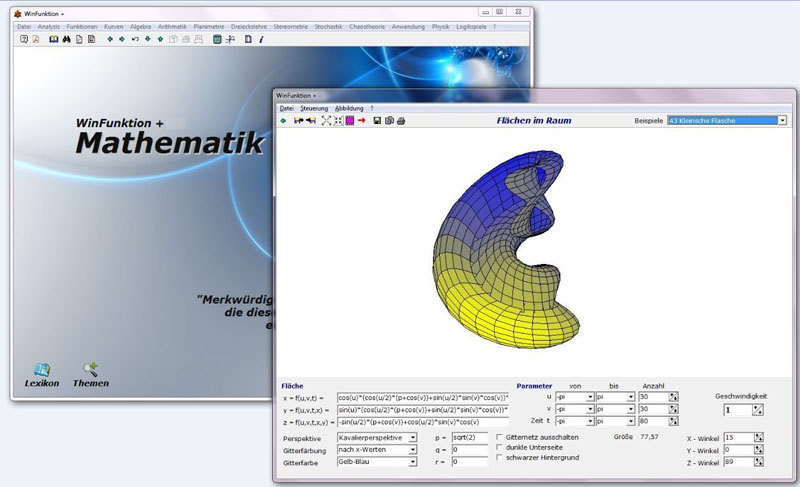Open the Funktionen menu
The image size is (800, 487).
pyautogui.click(x=82, y=27)
